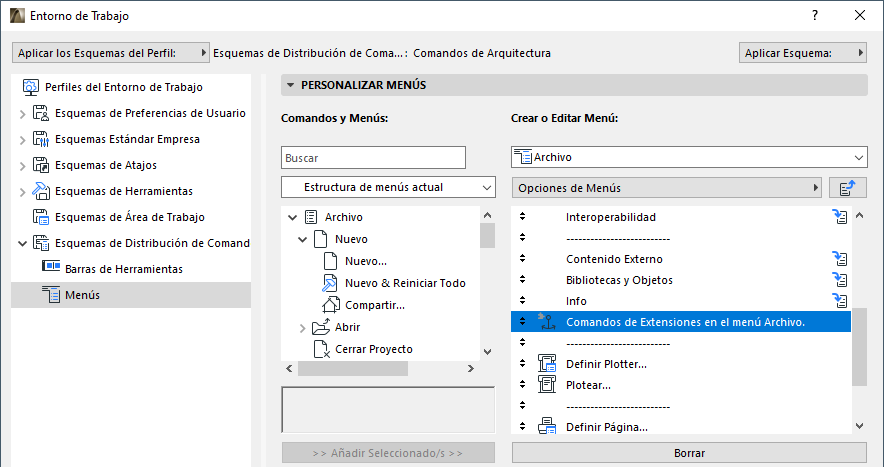Click the icon button right of Opciones de Menús

(847, 188)
